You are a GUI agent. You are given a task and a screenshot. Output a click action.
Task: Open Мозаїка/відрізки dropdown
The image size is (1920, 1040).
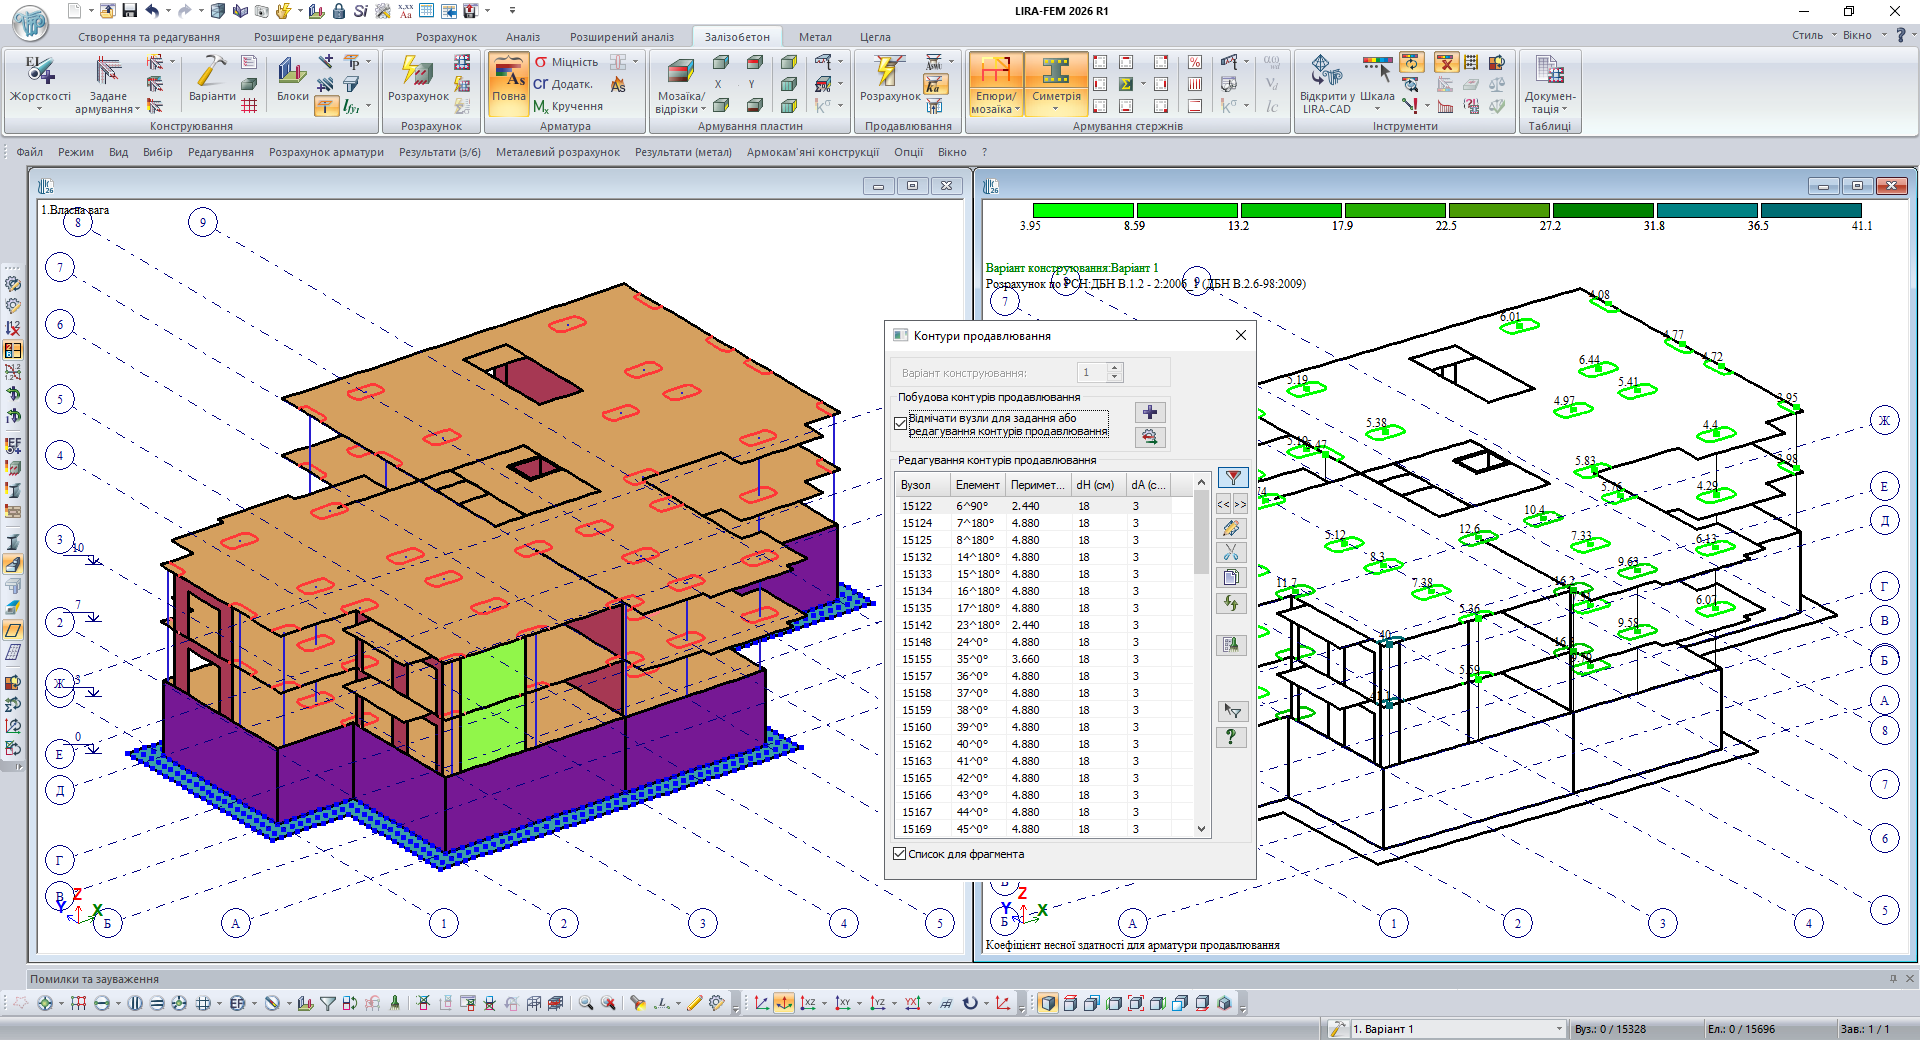[x=680, y=103]
